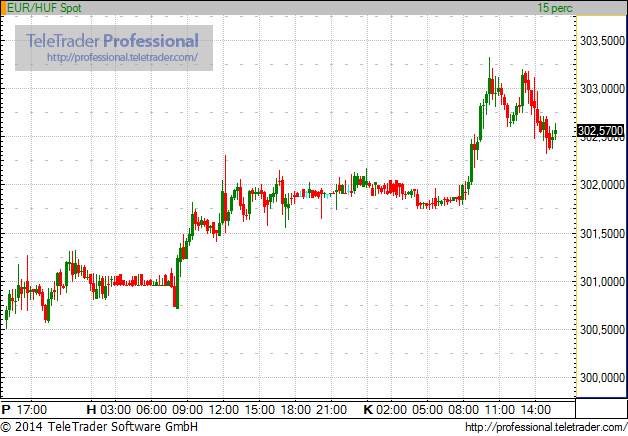
Task: Select the 300,5000 price axis label
Action: tap(602, 330)
